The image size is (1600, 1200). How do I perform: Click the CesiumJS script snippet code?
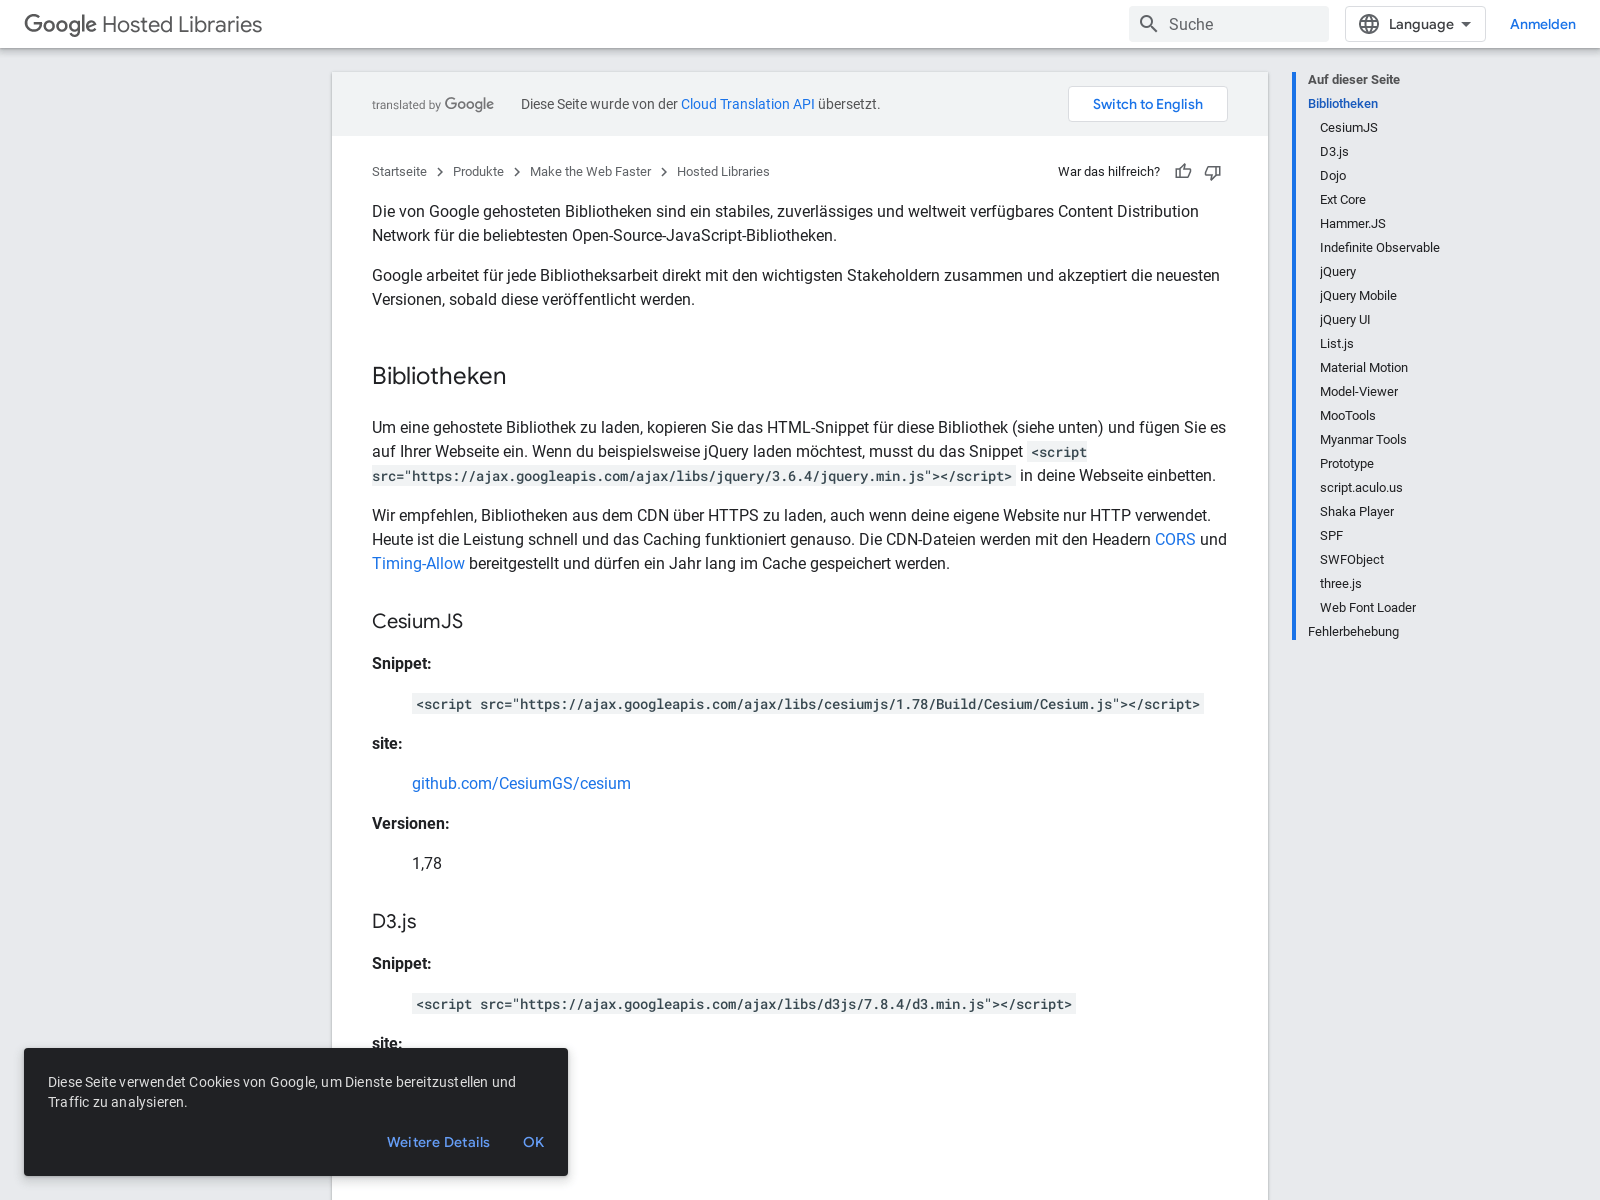(808, 704)
